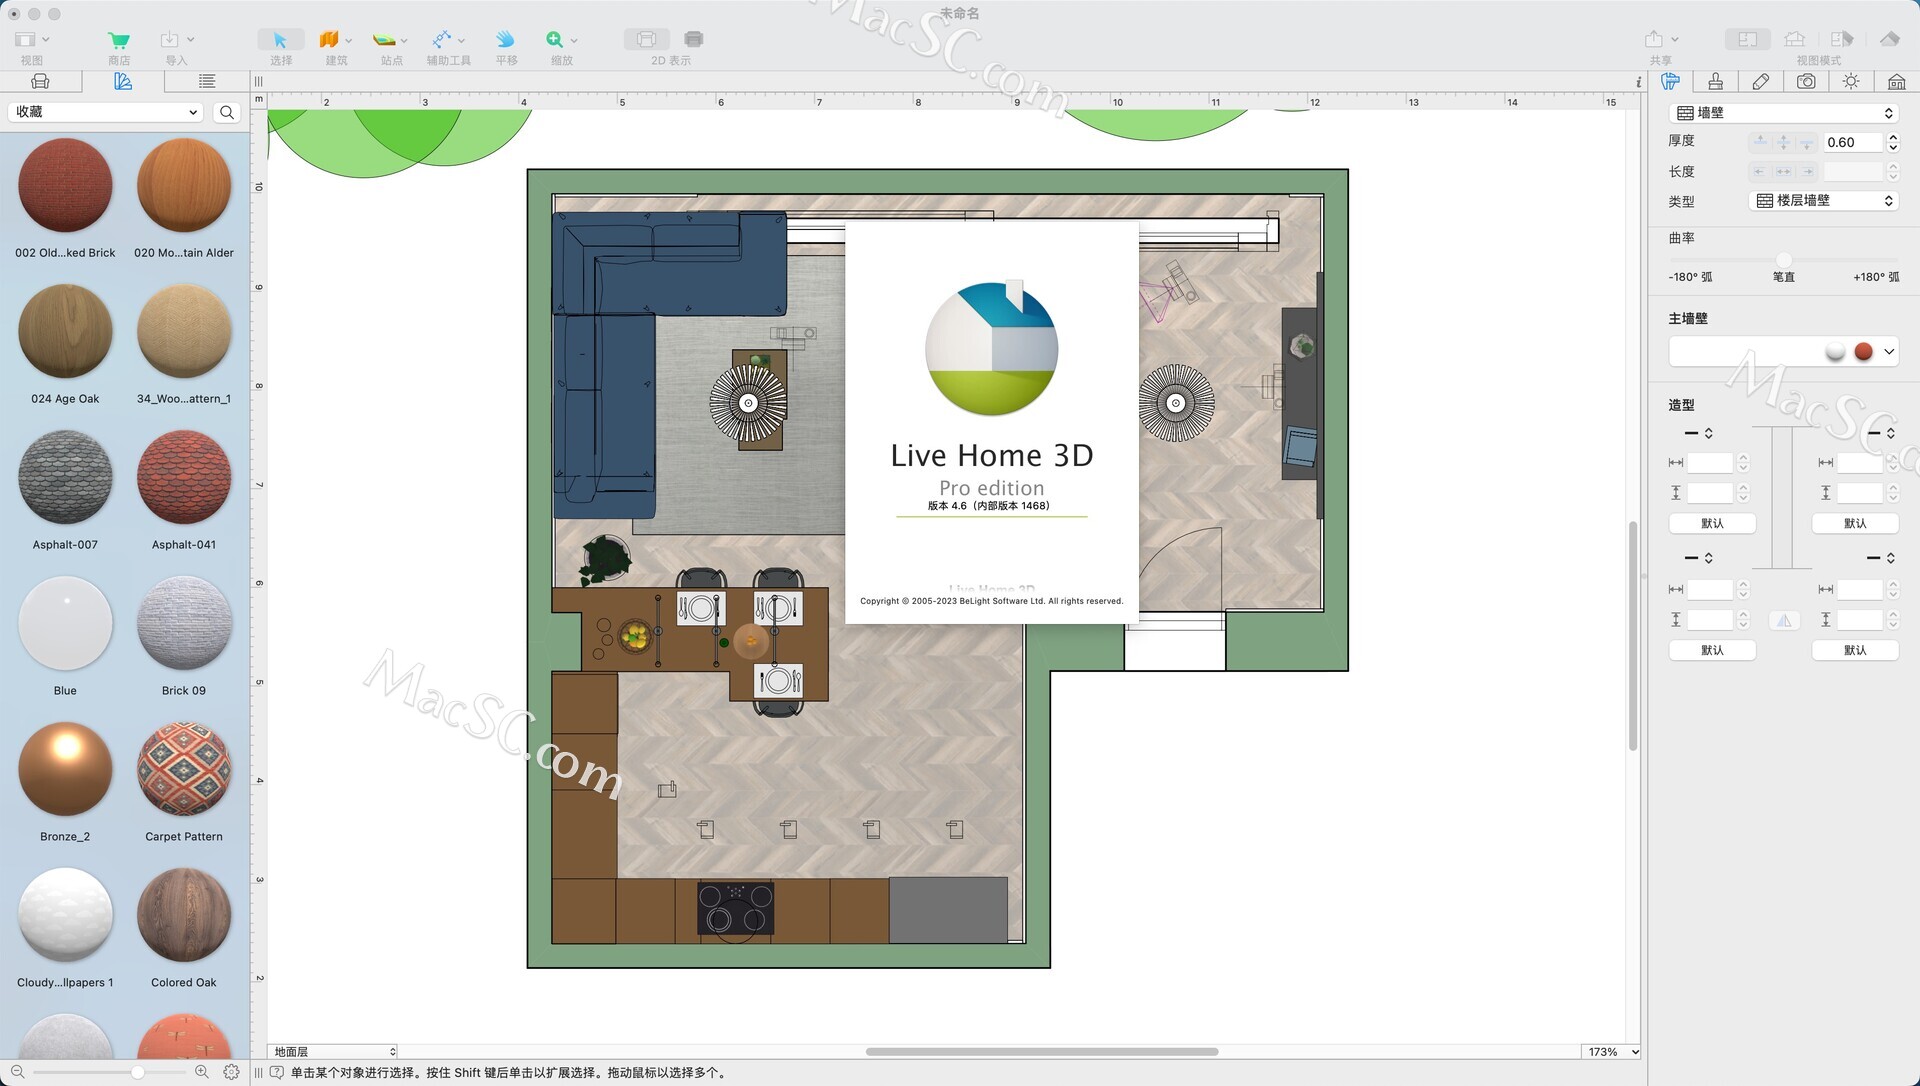This screenshot has height=1086, width=1920.
Task: Click upper-left 默认 button in 造型
Action: point(1712,523)
